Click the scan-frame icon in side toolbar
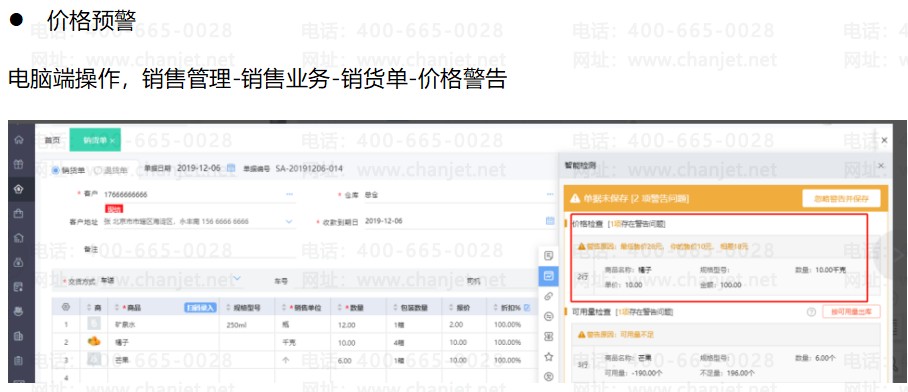The width and height of the screenshot is (908, 392). [x=548, y=336]
